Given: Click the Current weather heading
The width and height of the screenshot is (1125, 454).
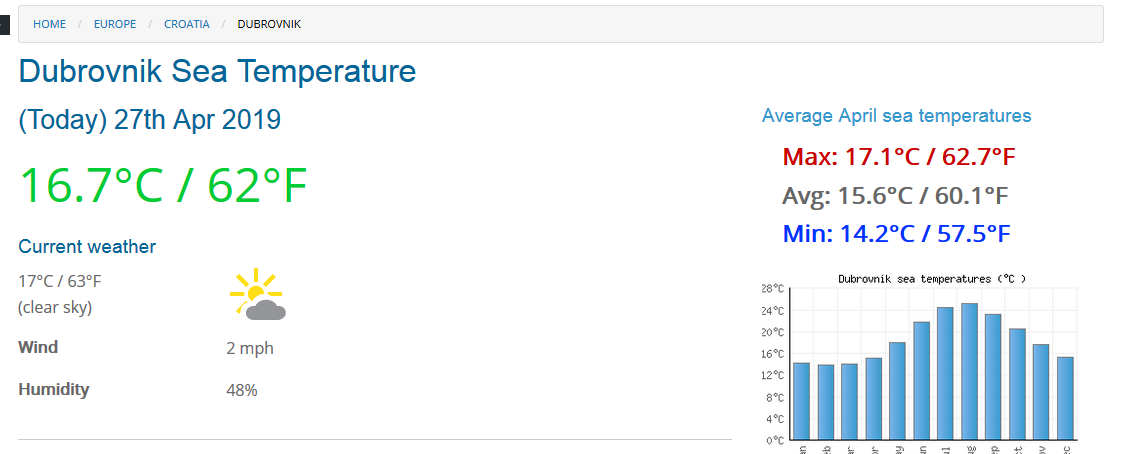Looking at the screenshot, I should coord(87,247).
